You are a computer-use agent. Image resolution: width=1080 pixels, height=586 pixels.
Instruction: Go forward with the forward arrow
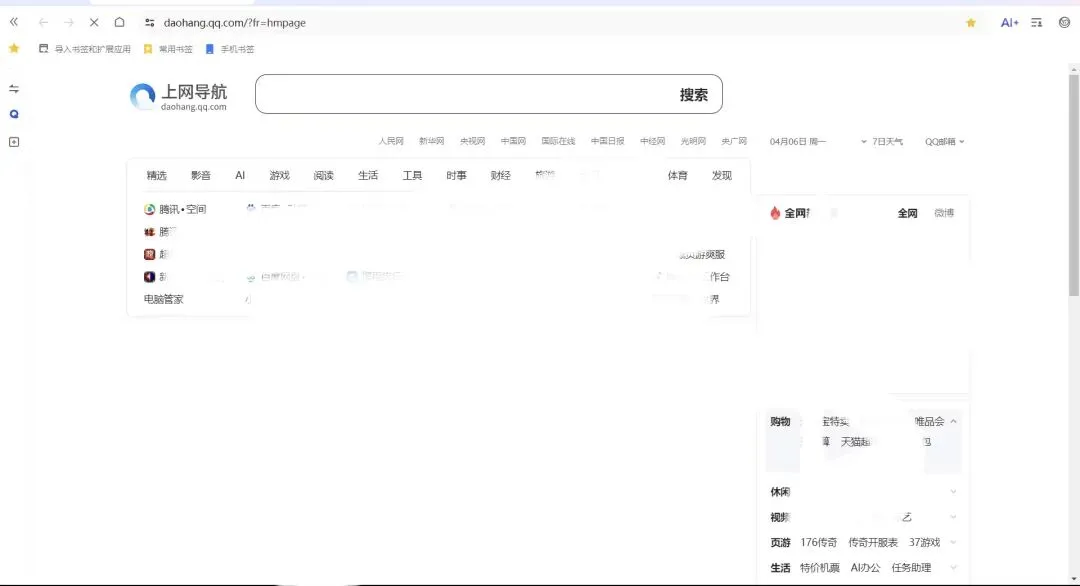point(69,23)
